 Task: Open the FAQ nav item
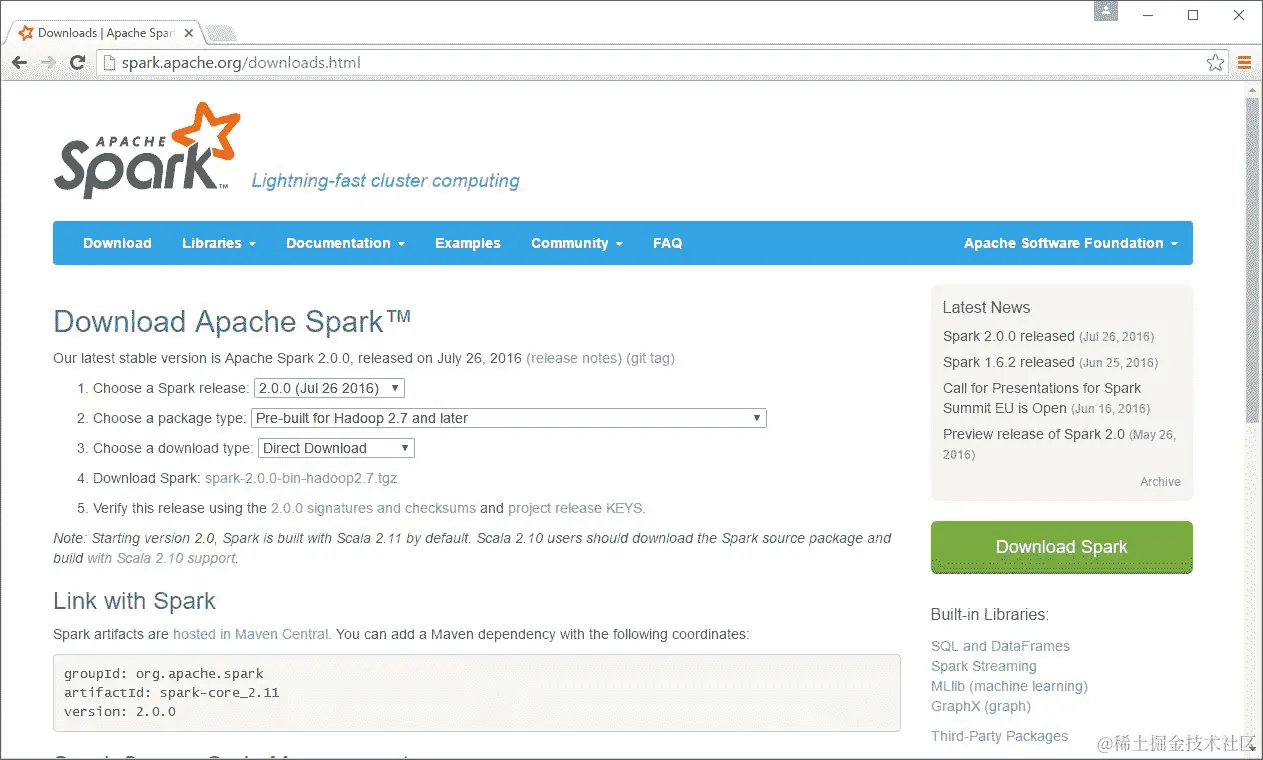[x=668, y=243]
